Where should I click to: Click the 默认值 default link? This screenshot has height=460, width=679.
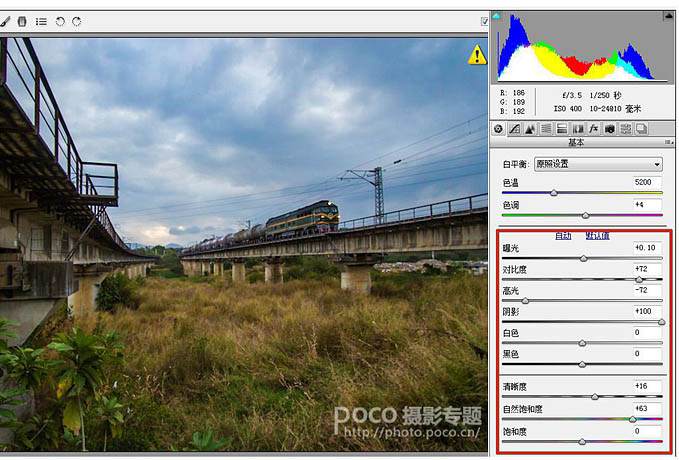point(598,236)
